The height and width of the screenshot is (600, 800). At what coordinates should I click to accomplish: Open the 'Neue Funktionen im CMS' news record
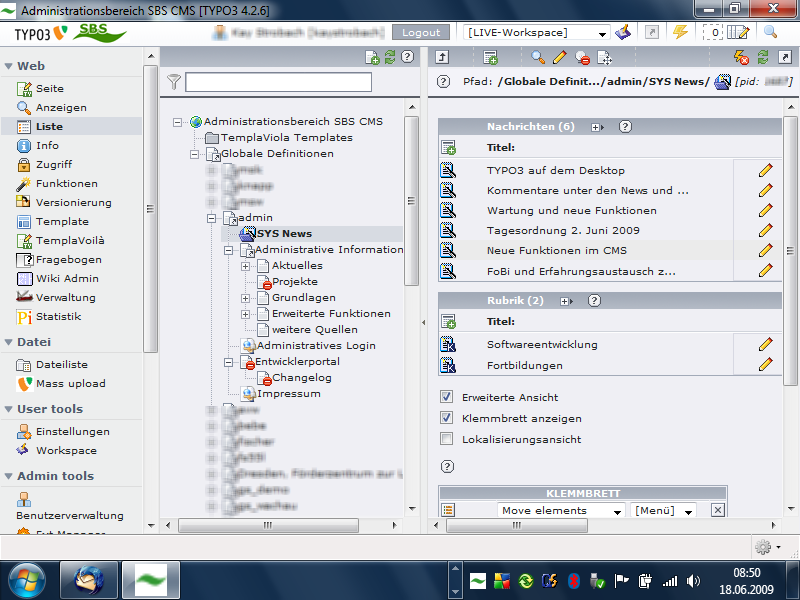pos(557,250)
